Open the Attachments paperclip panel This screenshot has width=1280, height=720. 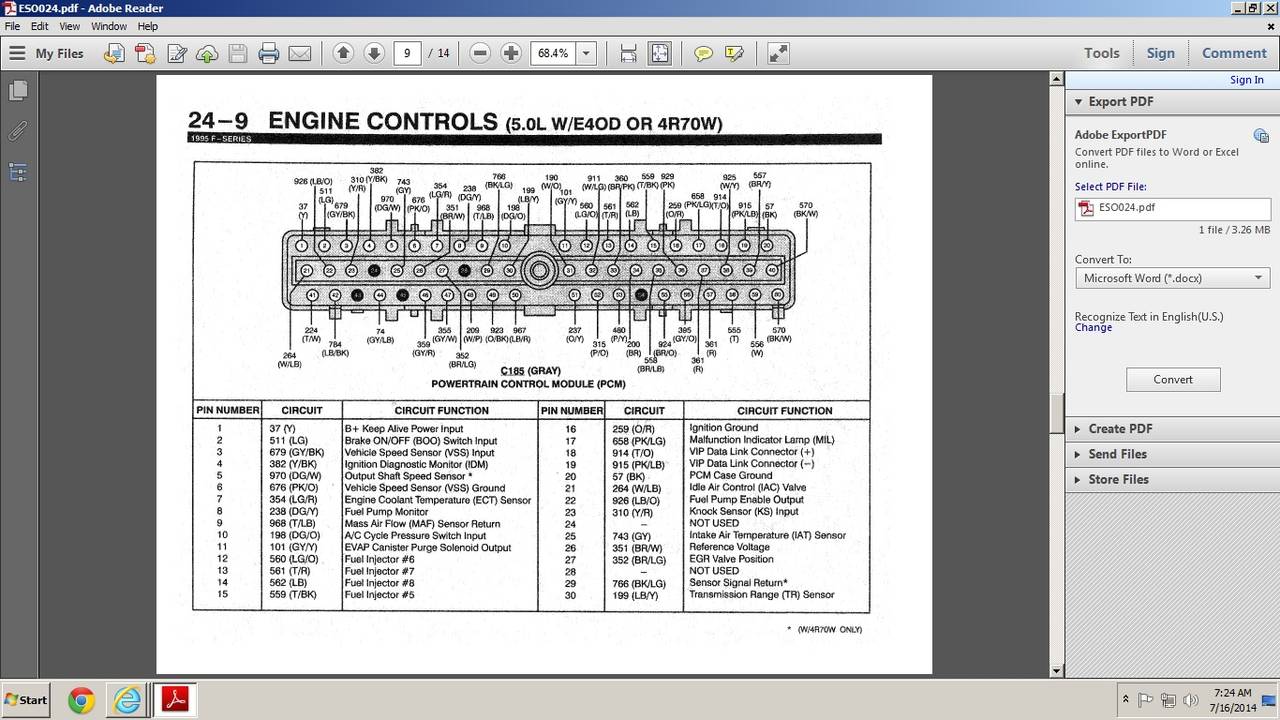(x=17, y=131)
